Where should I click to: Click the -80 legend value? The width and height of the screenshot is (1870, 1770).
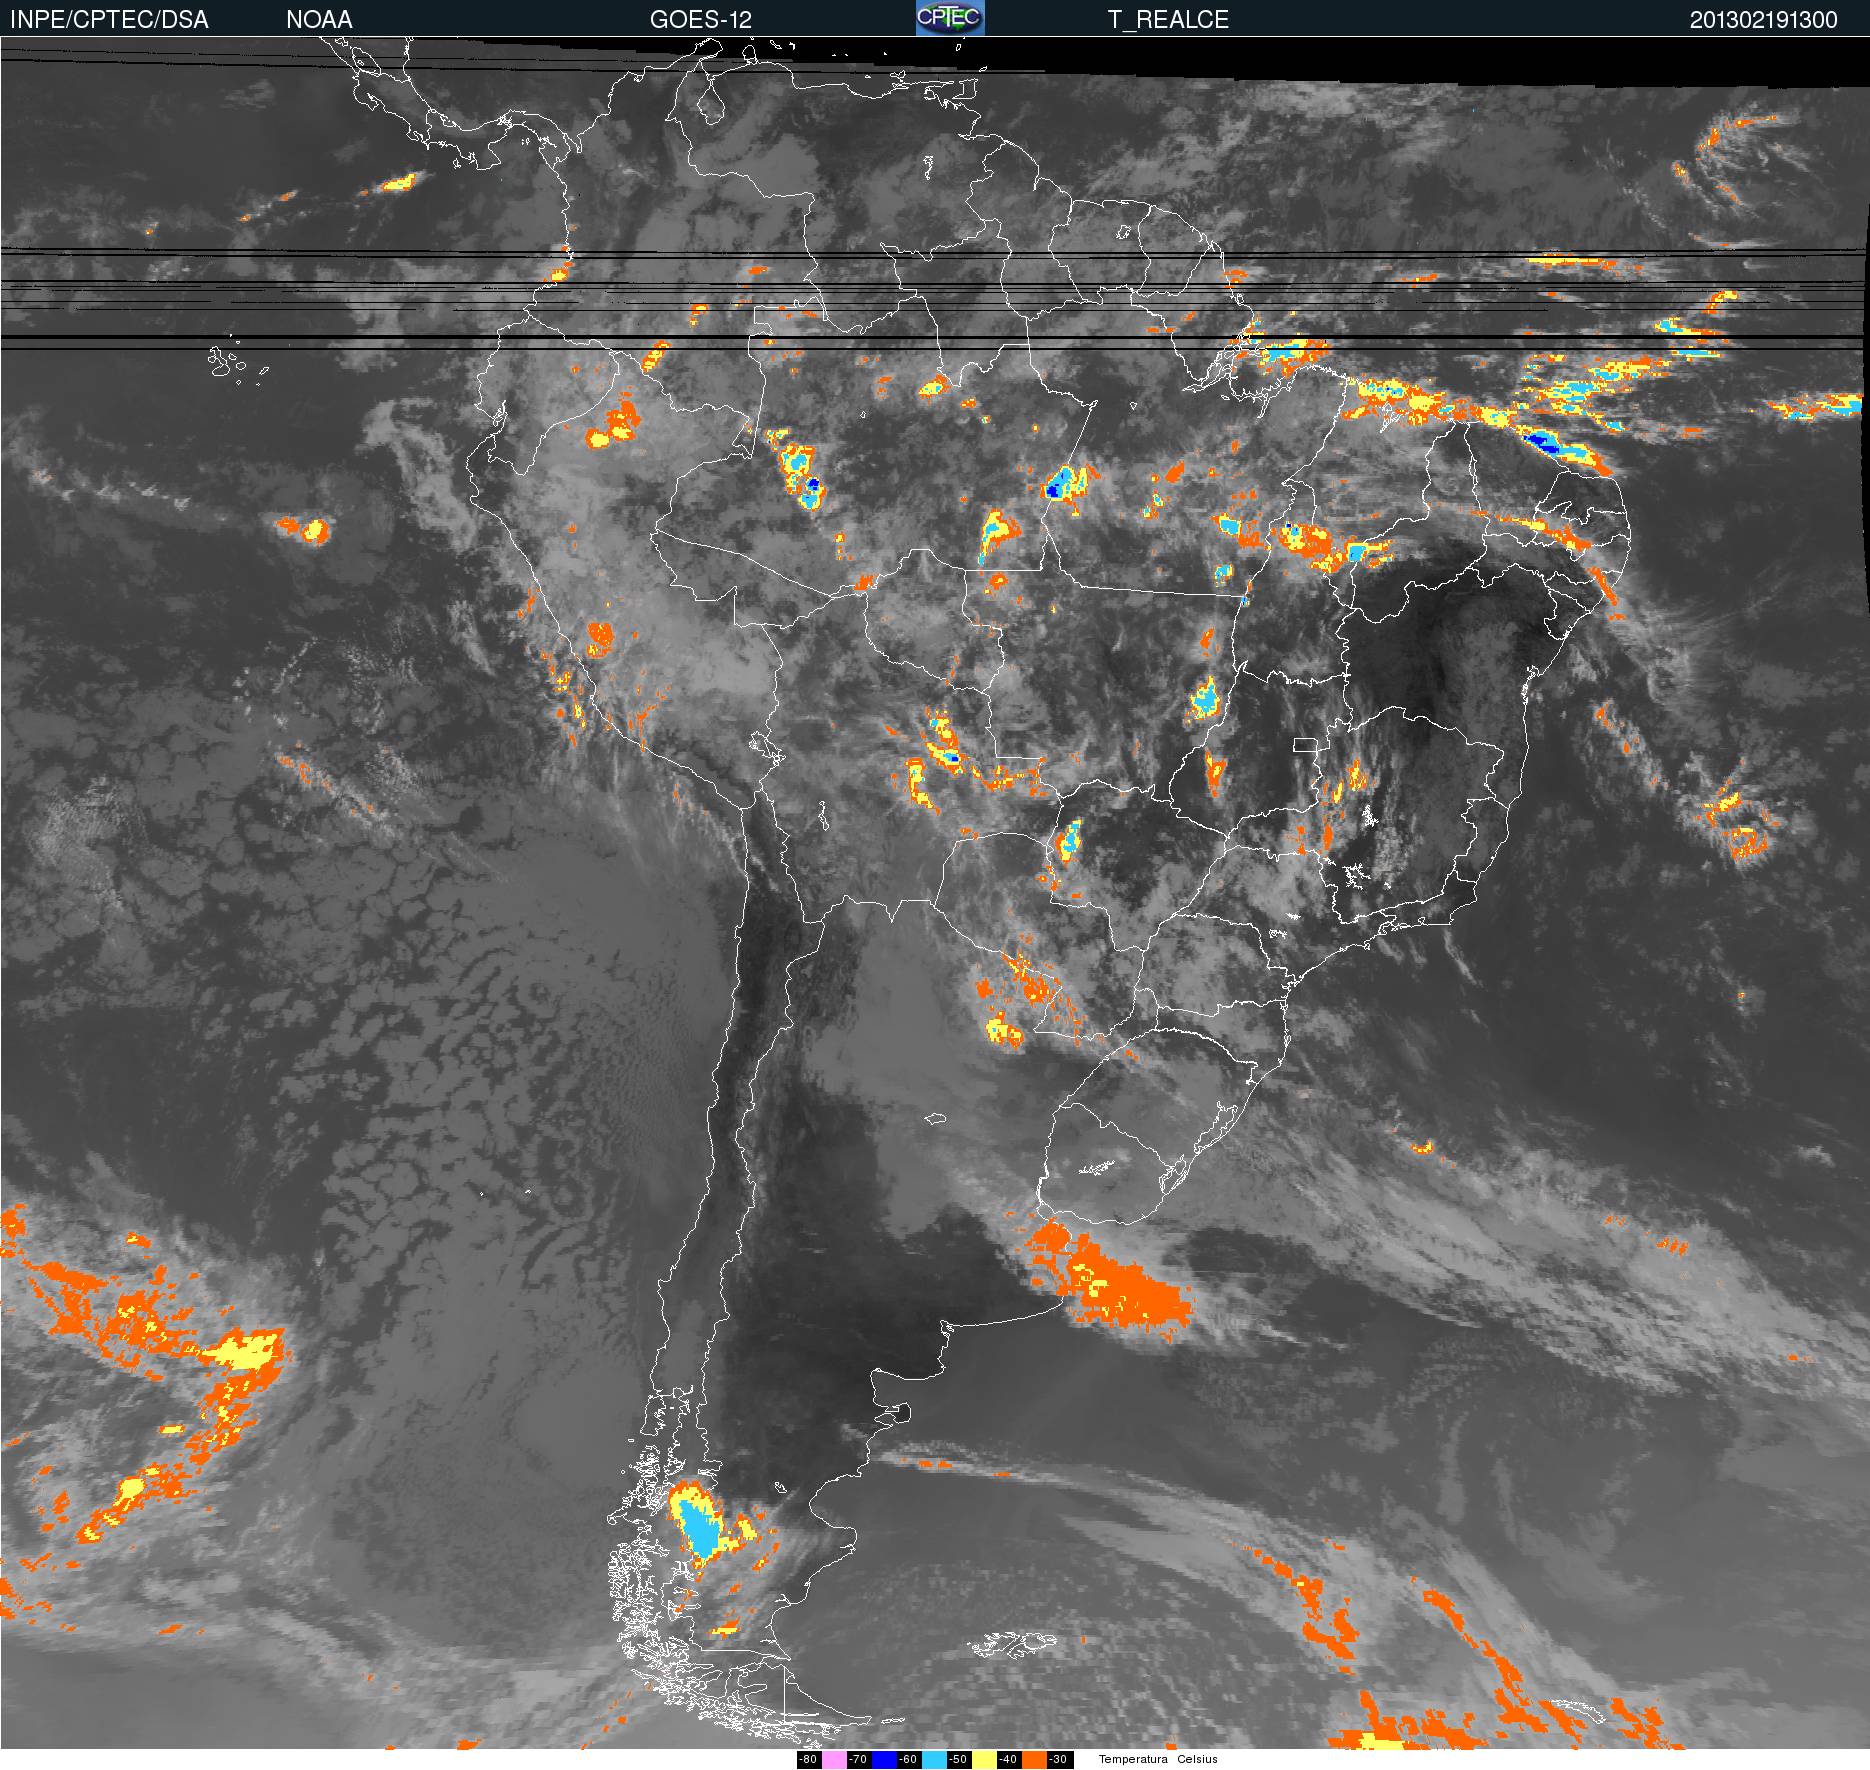coord(808,1759)
